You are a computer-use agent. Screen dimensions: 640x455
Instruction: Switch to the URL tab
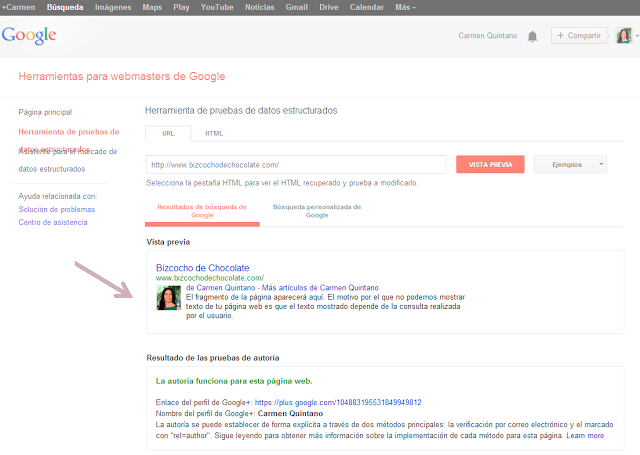pyautogui.click(x=168, y=133)
